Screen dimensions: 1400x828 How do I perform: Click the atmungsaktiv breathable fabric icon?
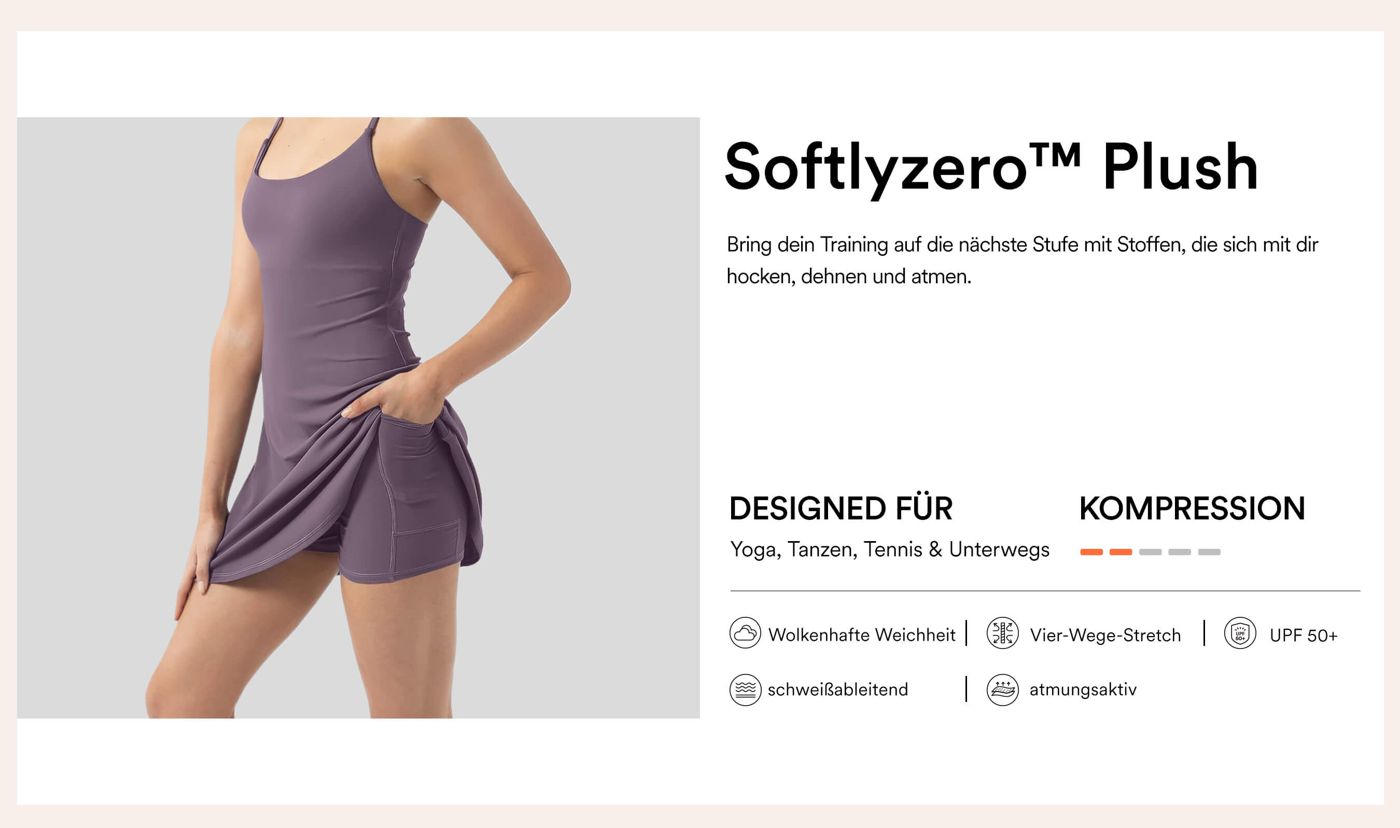(1002, 689)
